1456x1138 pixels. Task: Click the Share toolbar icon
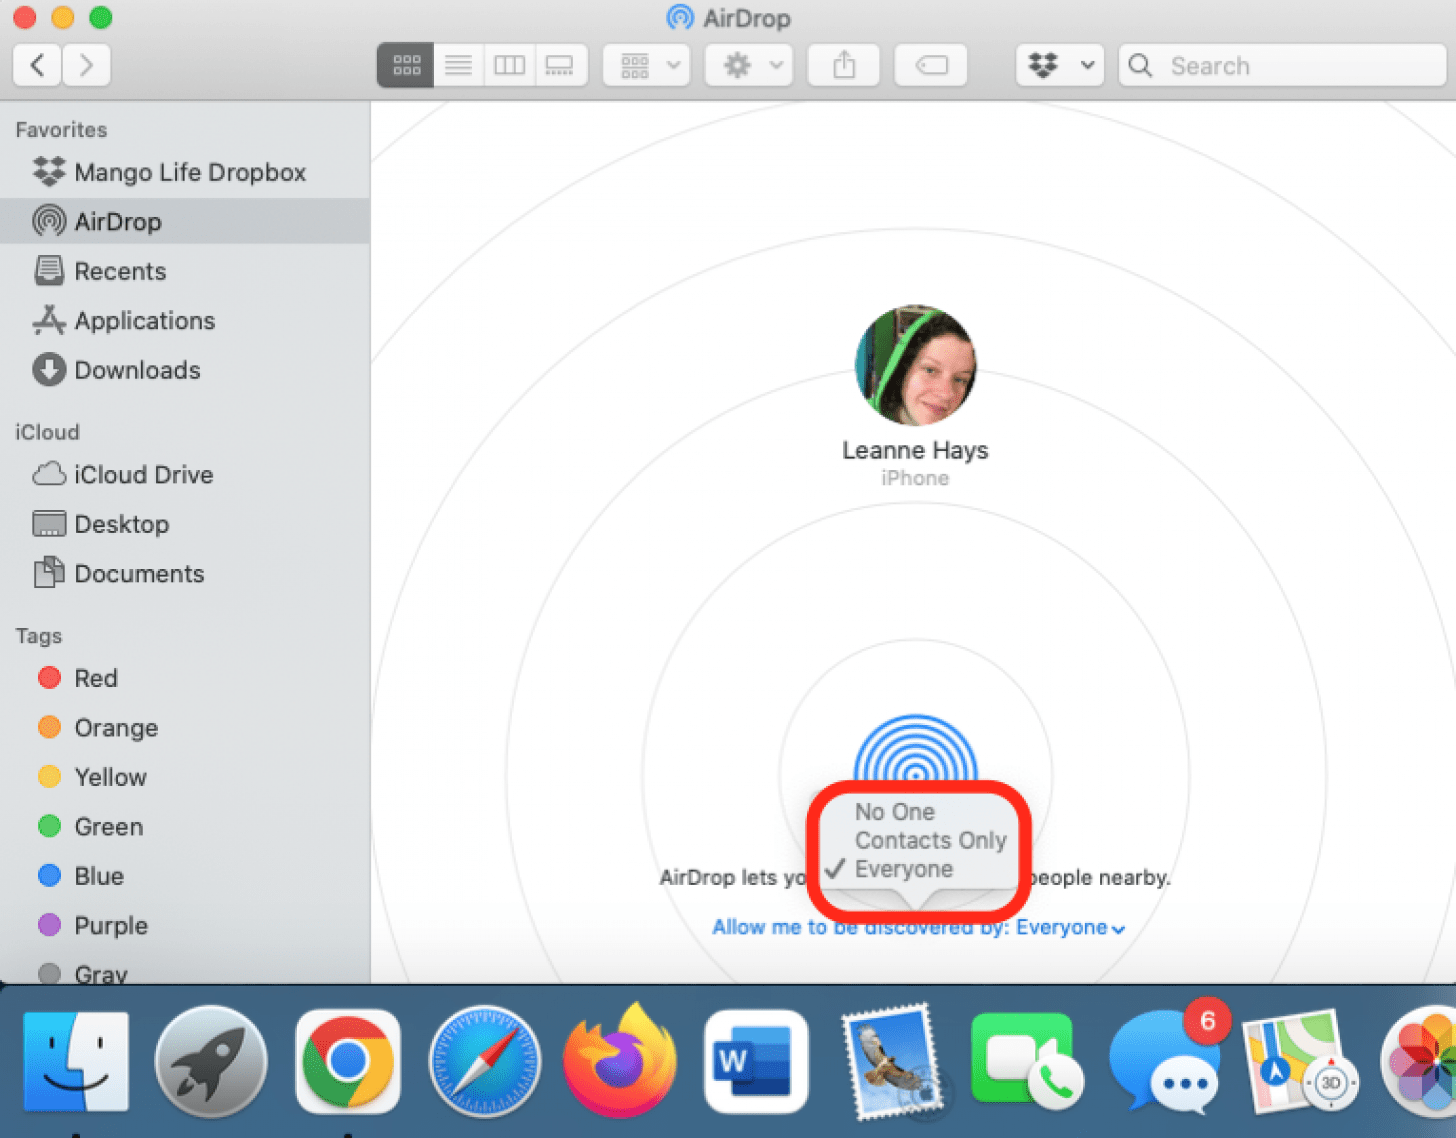(844, 66)
